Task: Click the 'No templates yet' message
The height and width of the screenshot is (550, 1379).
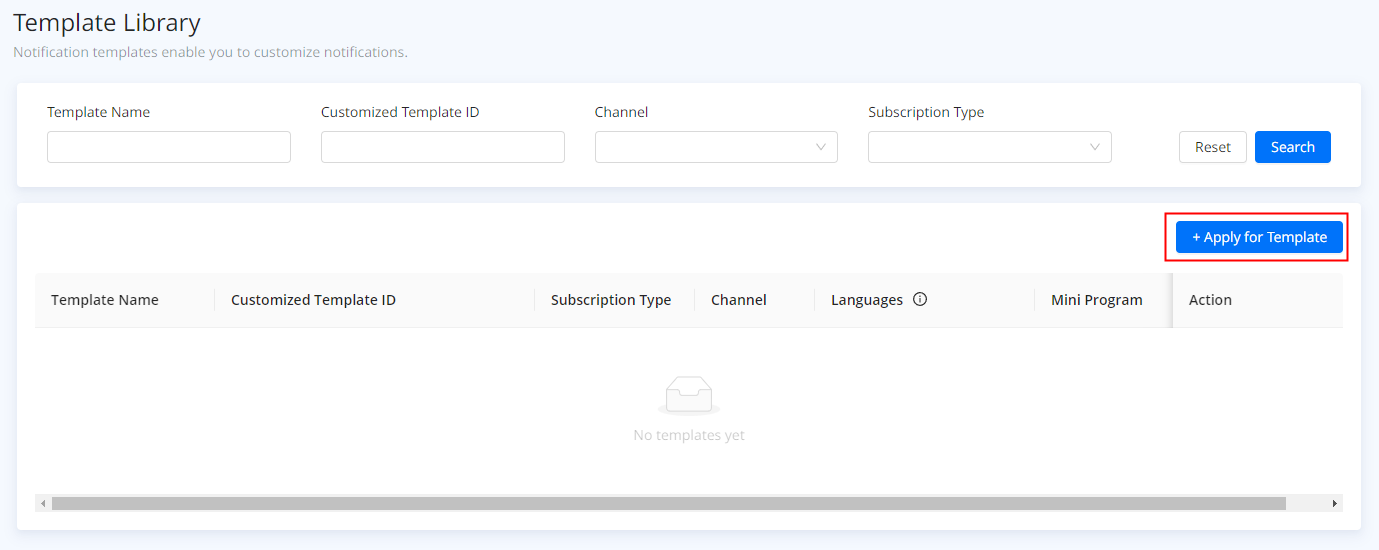Action: click(x=689, y=435)
